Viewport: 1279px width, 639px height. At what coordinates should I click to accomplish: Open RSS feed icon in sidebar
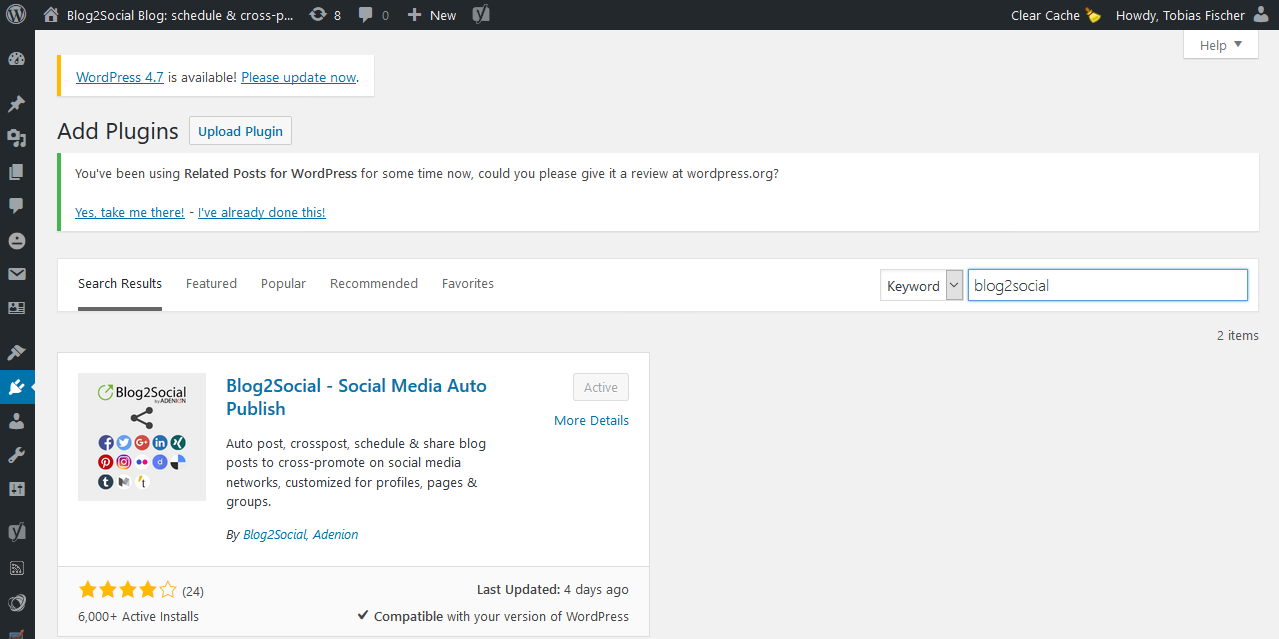tap(16, 568)
